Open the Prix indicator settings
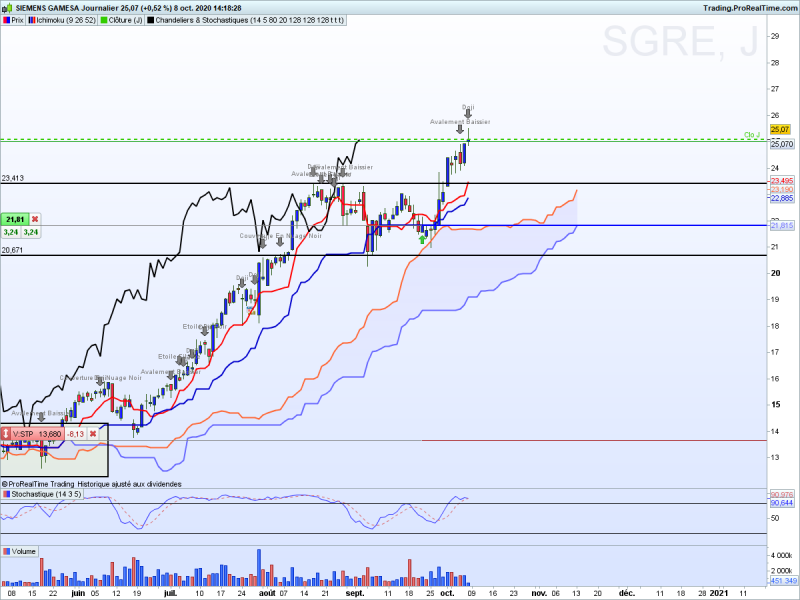Viewport: 800px width, 600px height. tap(13, 20)
